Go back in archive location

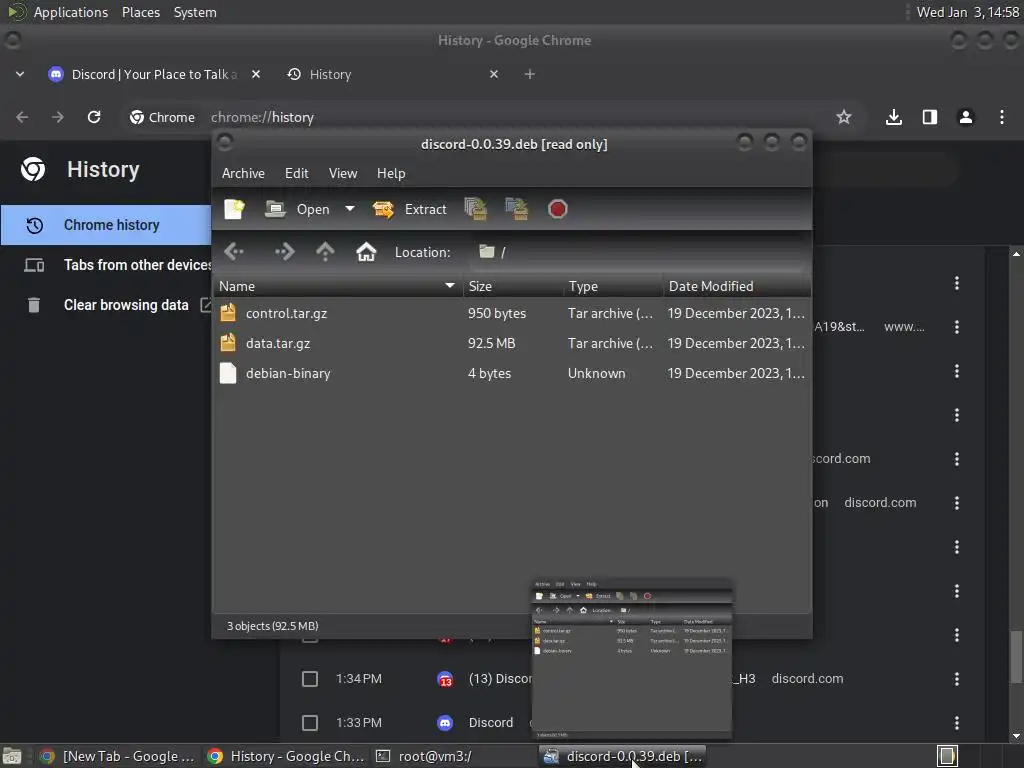click(x=234, y=251)
